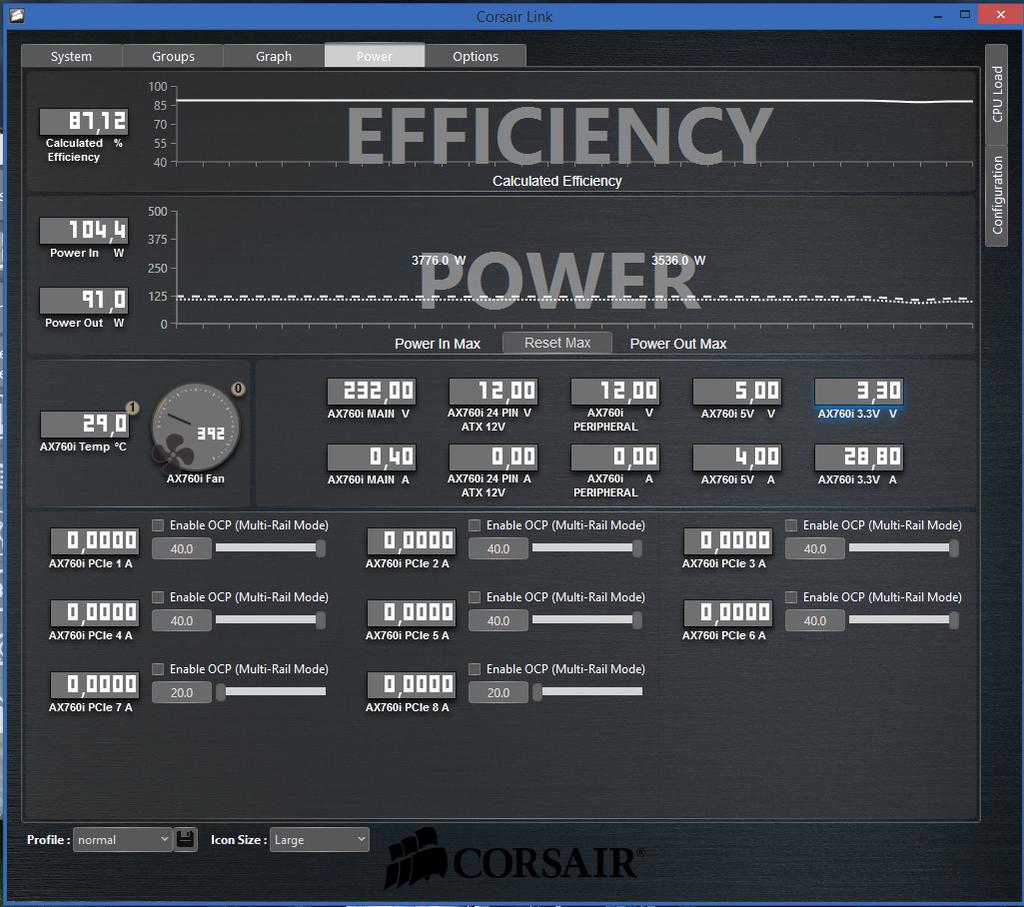This screenshot has height=907, width=1024.
Task: Open the Profile dropdown showing normal
Action: [x=123, y=840]
